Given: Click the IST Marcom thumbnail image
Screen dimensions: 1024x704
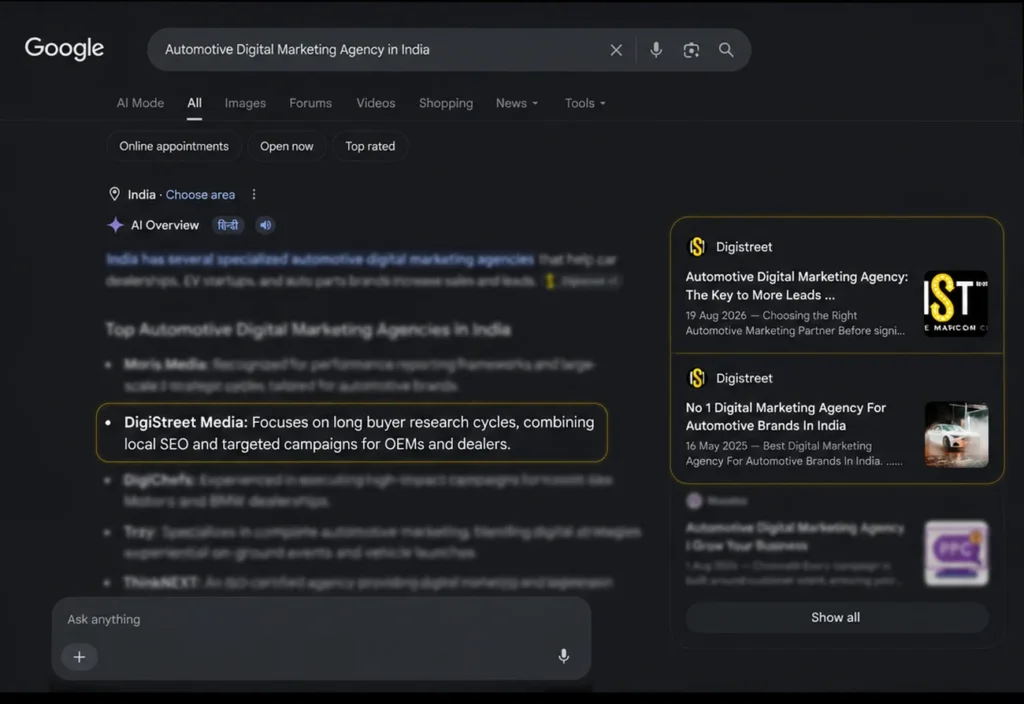Looking at the screenshot, I should pyautogui.click(x=955, y=304).
